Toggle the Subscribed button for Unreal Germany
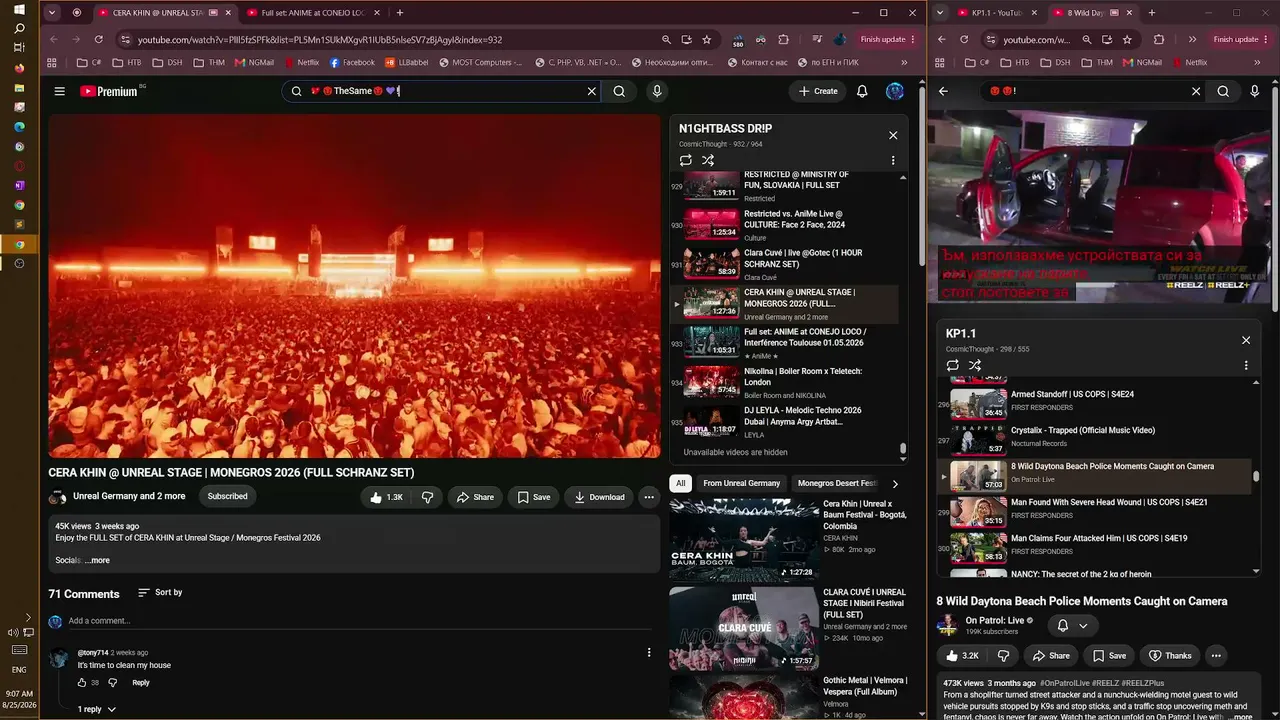This screenshot has width=1280, height=720. [x=227, y=496]
